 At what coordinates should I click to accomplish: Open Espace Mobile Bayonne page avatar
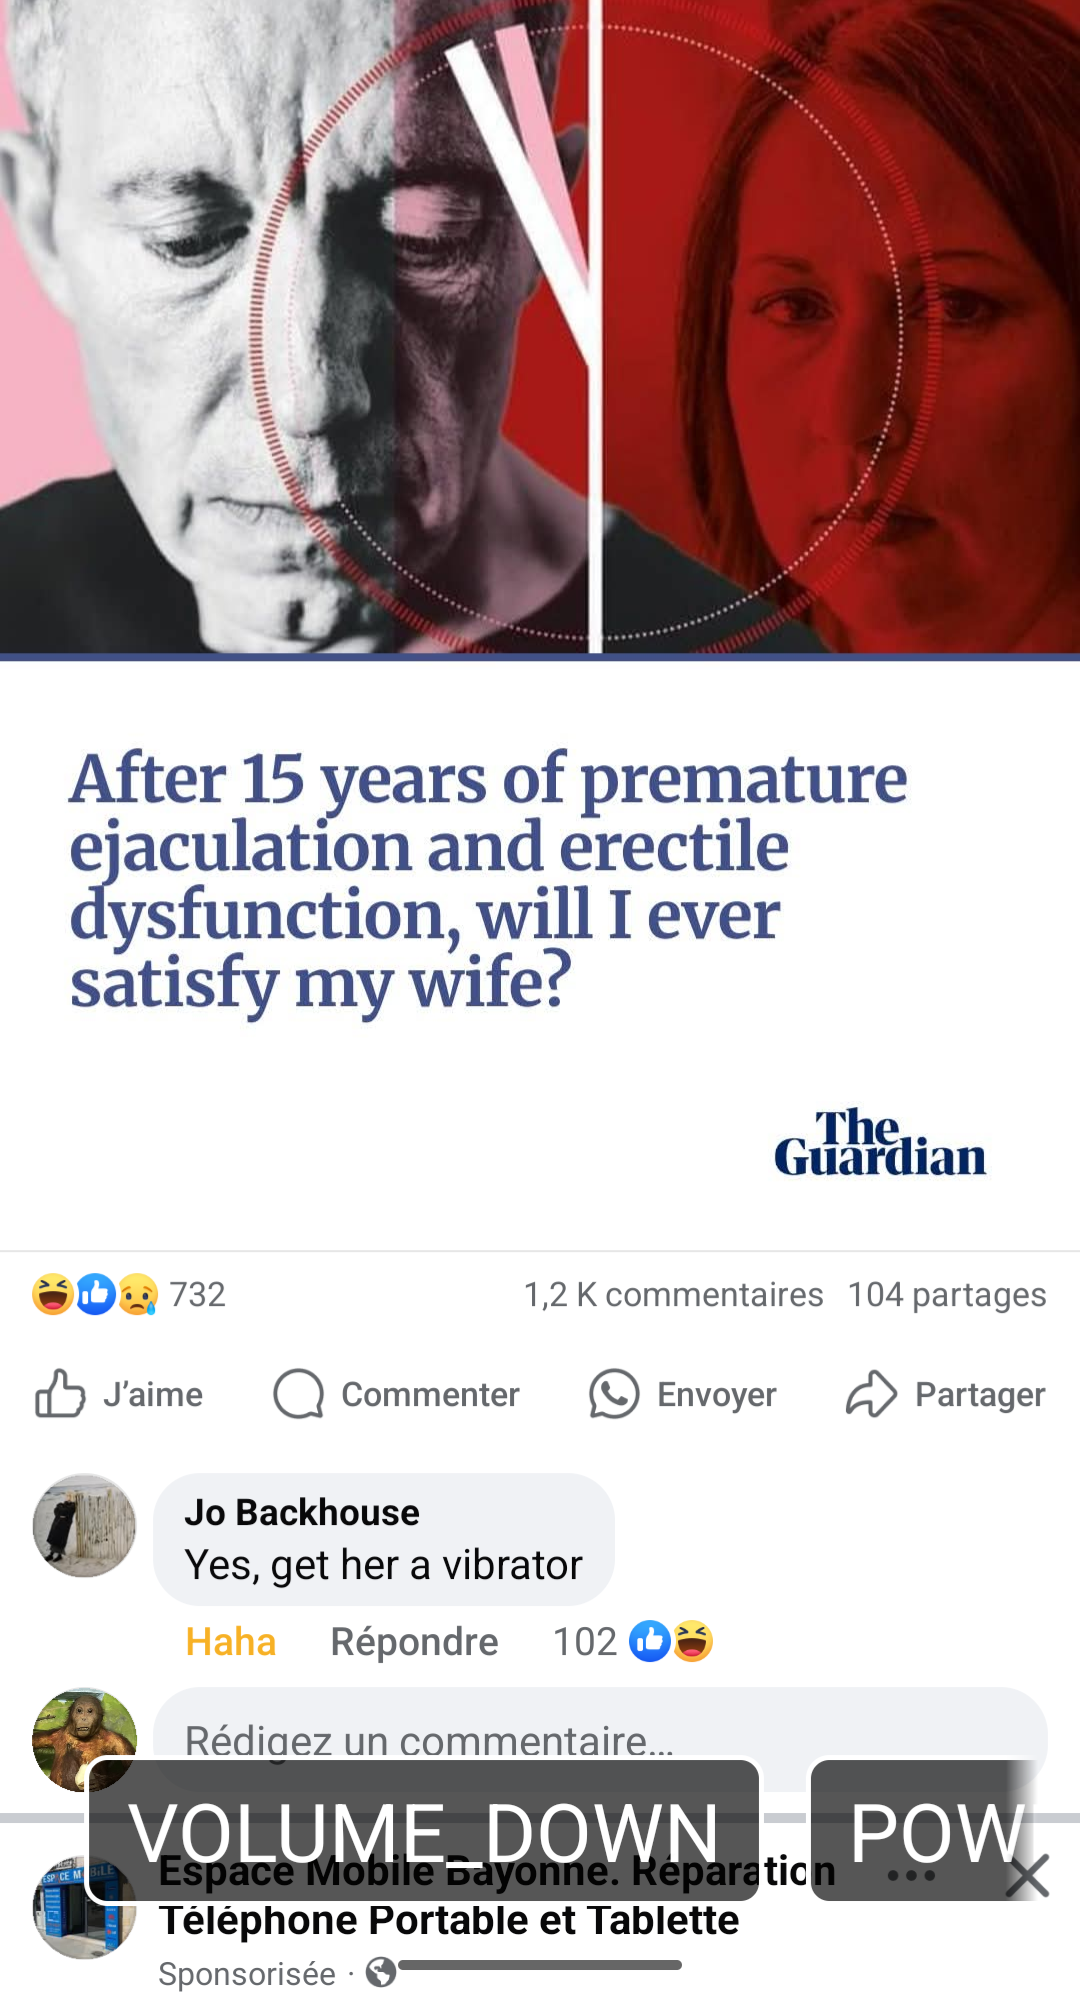tap(85, 1907)
